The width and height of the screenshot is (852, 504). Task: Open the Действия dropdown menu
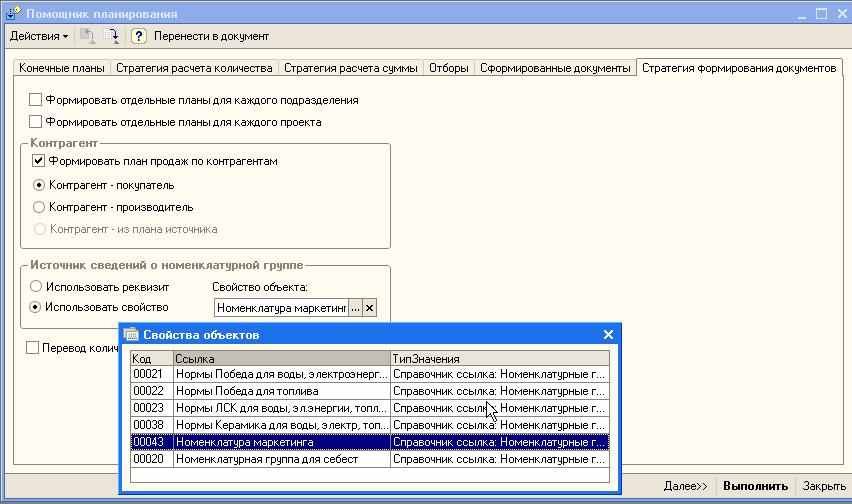click(39, 36)
